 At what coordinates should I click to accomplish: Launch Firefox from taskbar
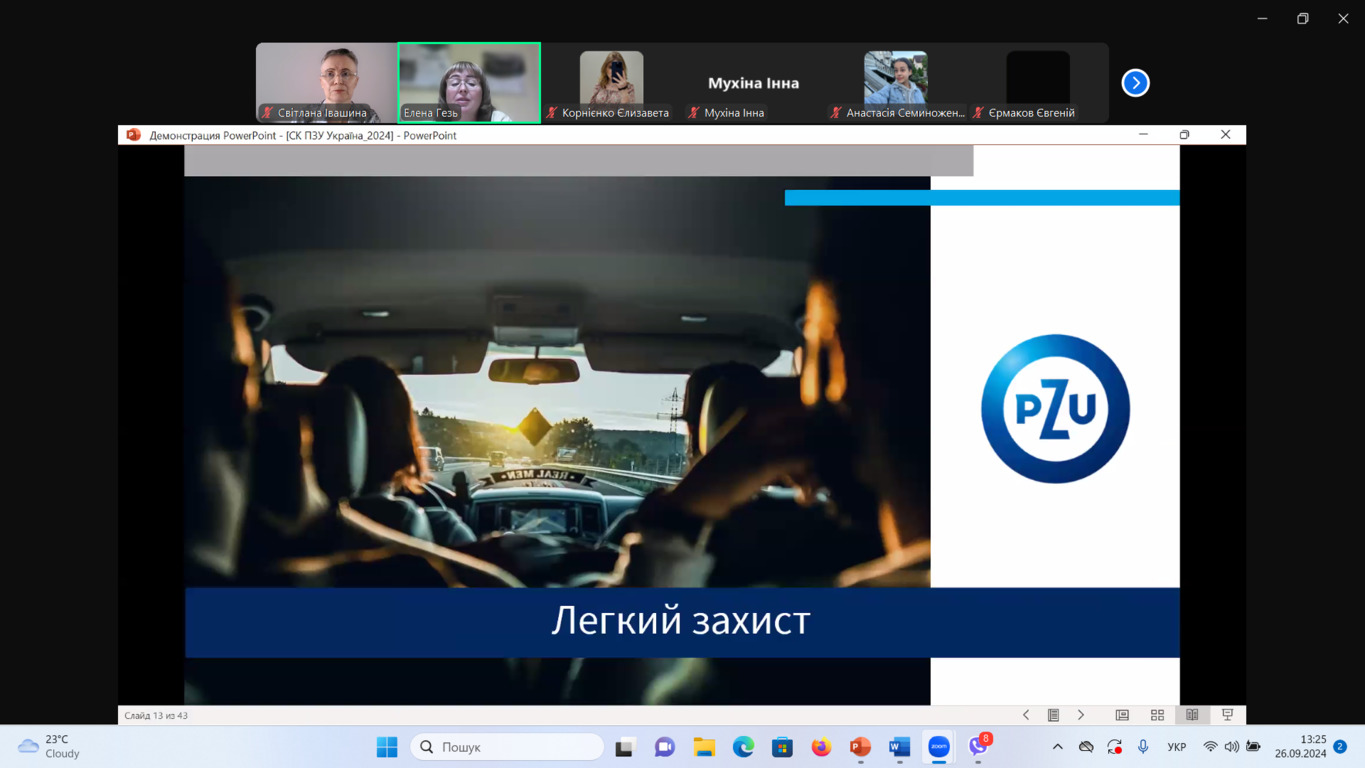tap(821, 747)
